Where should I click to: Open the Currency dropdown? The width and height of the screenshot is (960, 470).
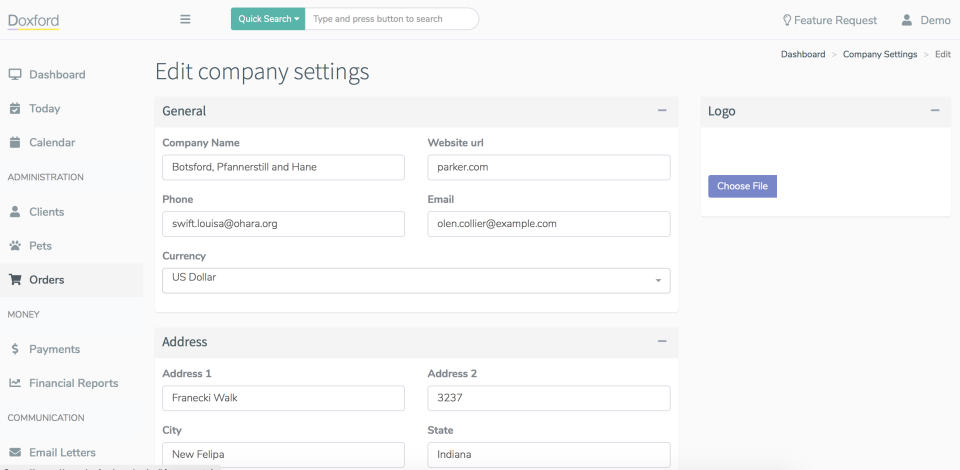tap(416, 280)
